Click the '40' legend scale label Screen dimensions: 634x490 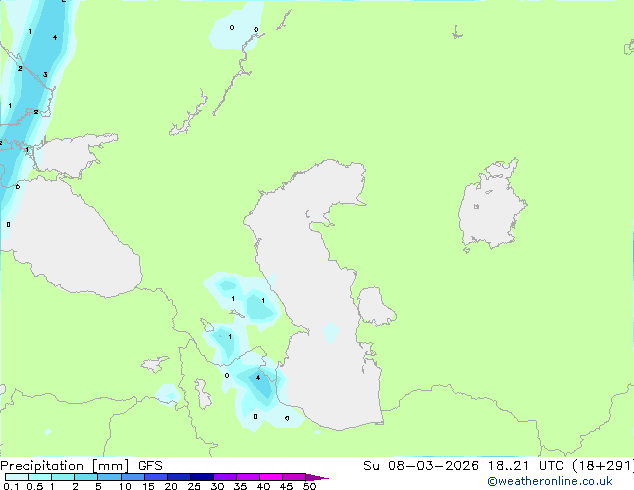(263, 486)
